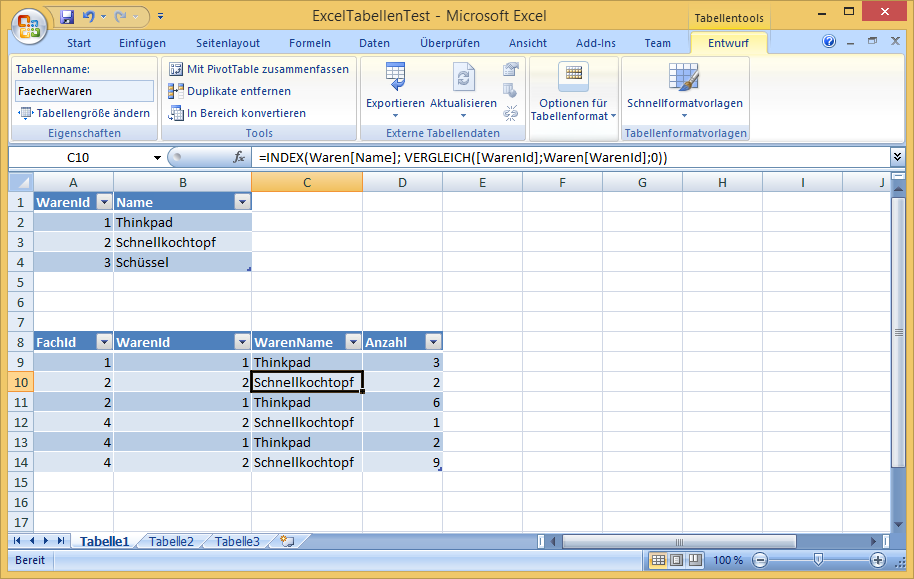The height and width of the screenshot is (579, 914).
Task: Click the Aktualisieren refresh icon
Action: tap(463, 77)
